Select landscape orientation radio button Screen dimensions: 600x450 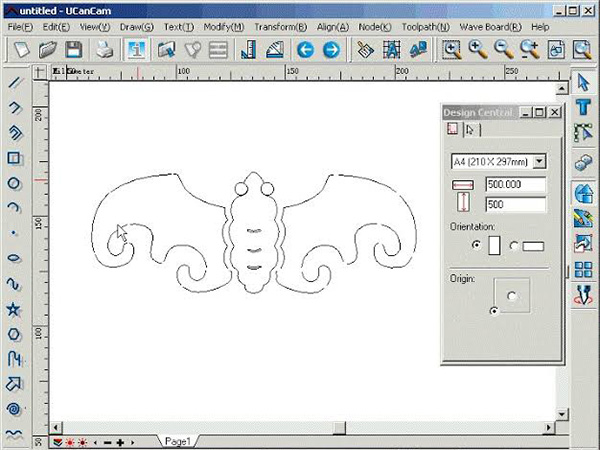click(514, 246)
